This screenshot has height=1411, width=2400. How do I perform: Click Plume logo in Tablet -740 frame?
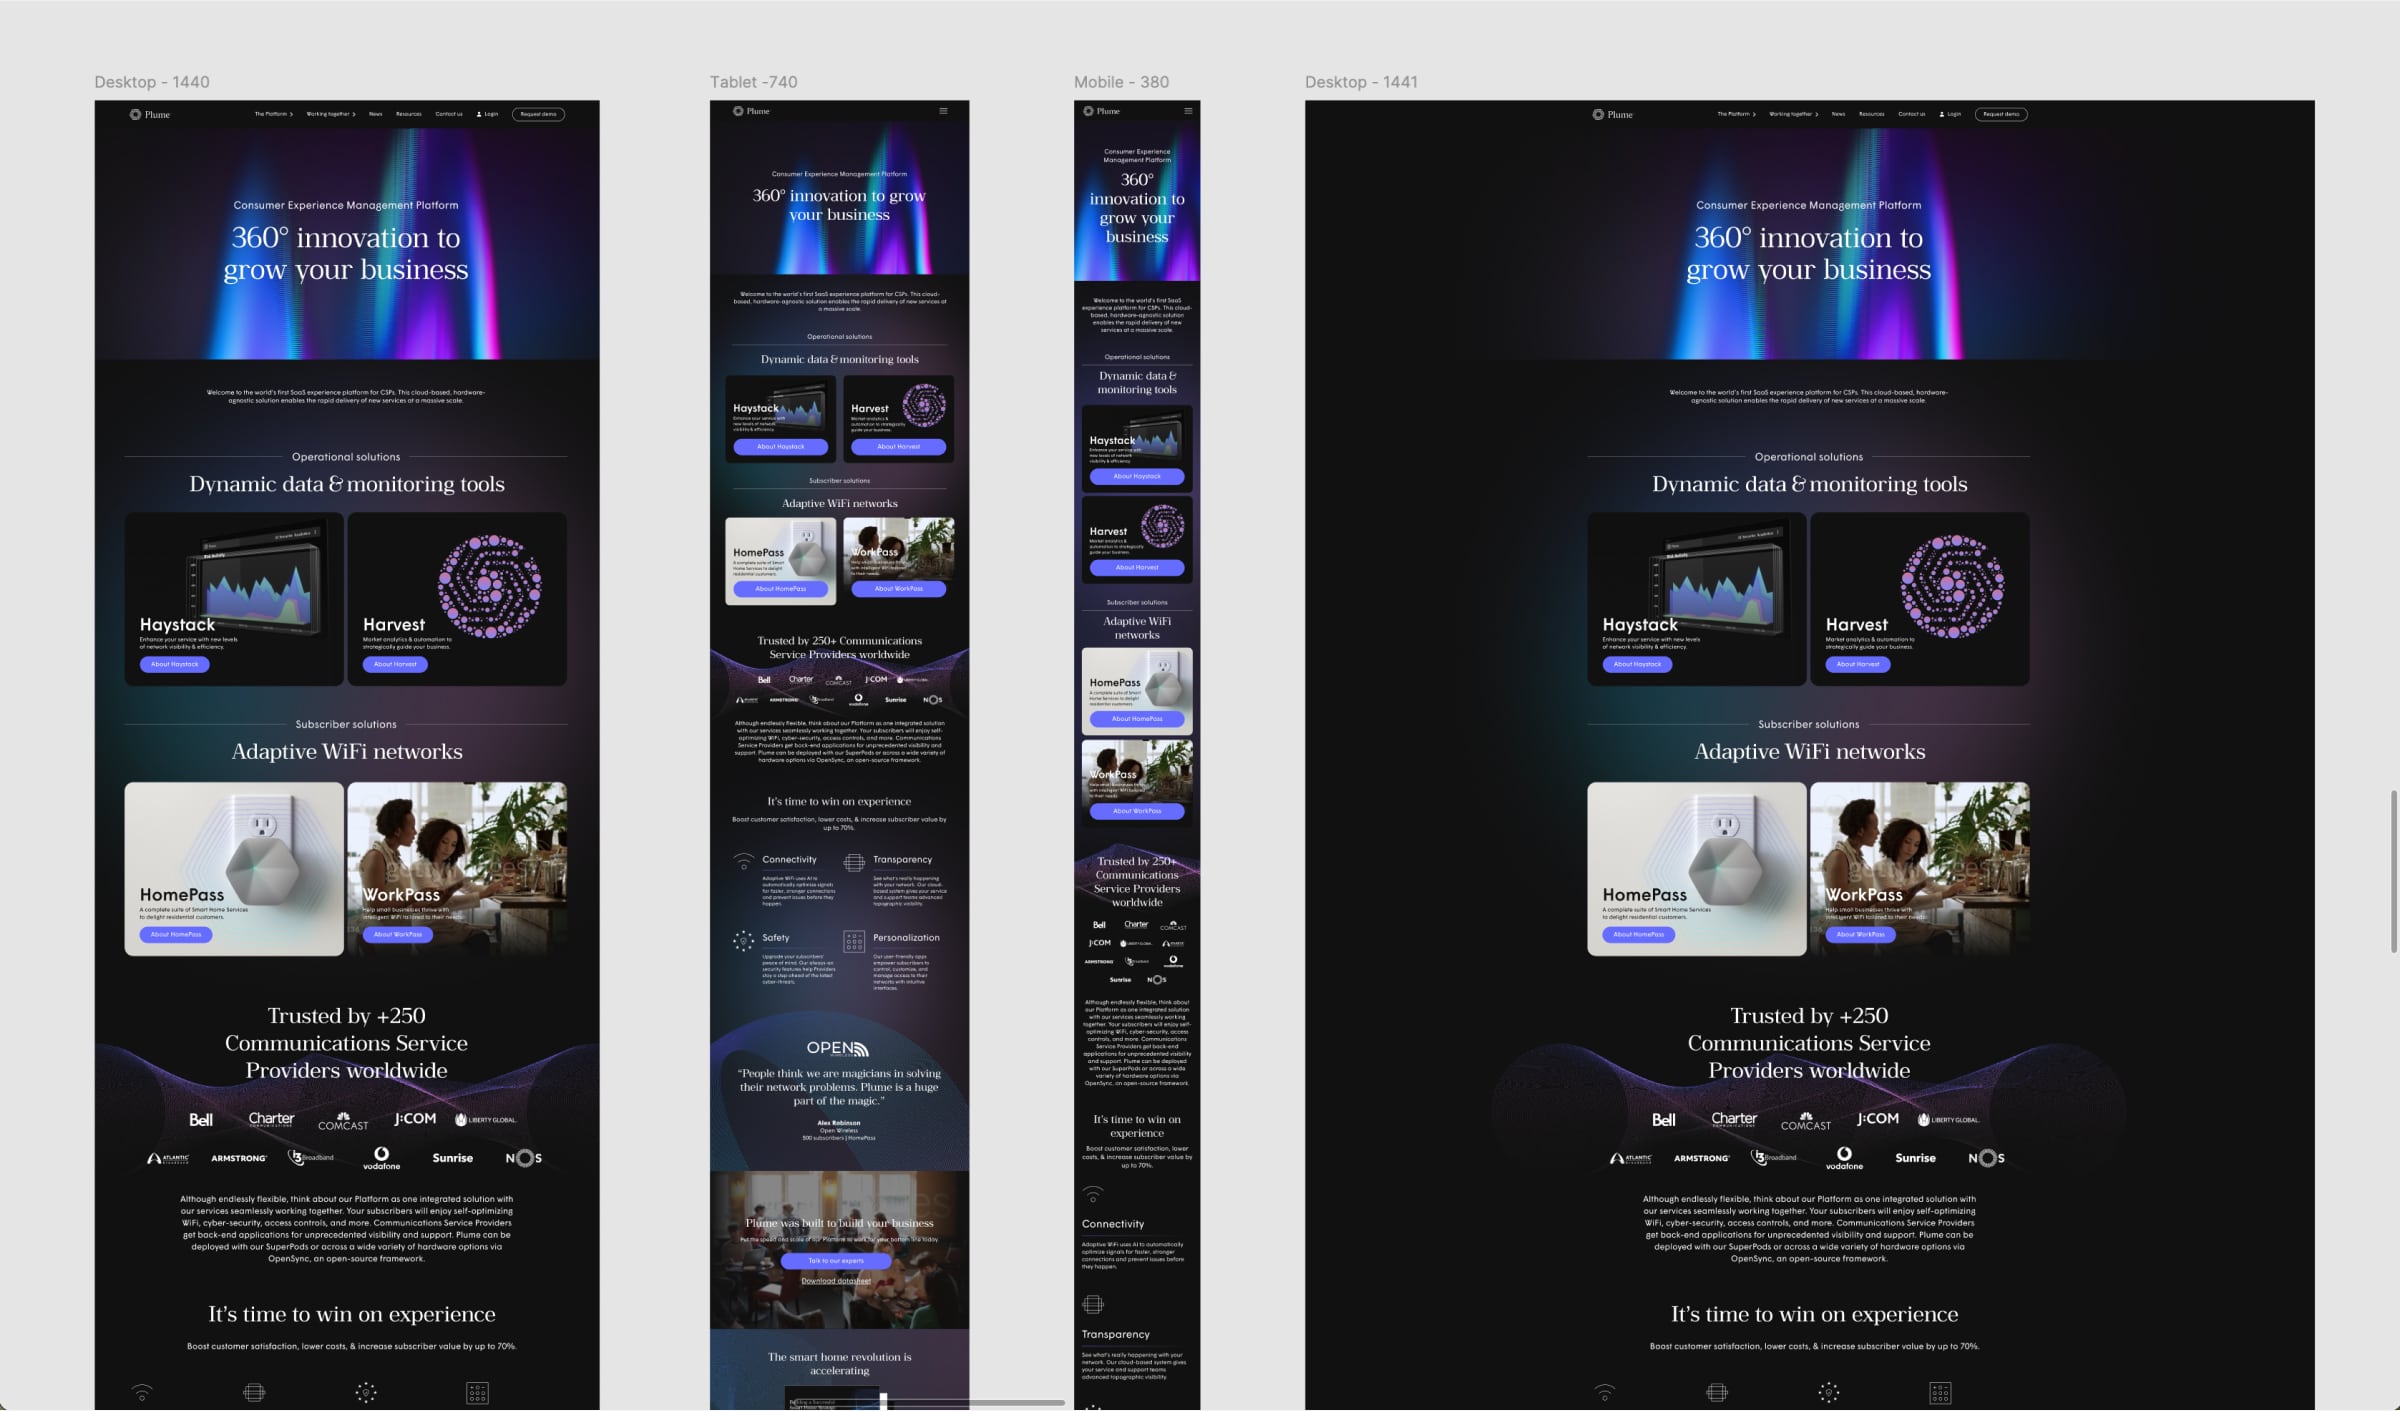(x=751, y=111)
